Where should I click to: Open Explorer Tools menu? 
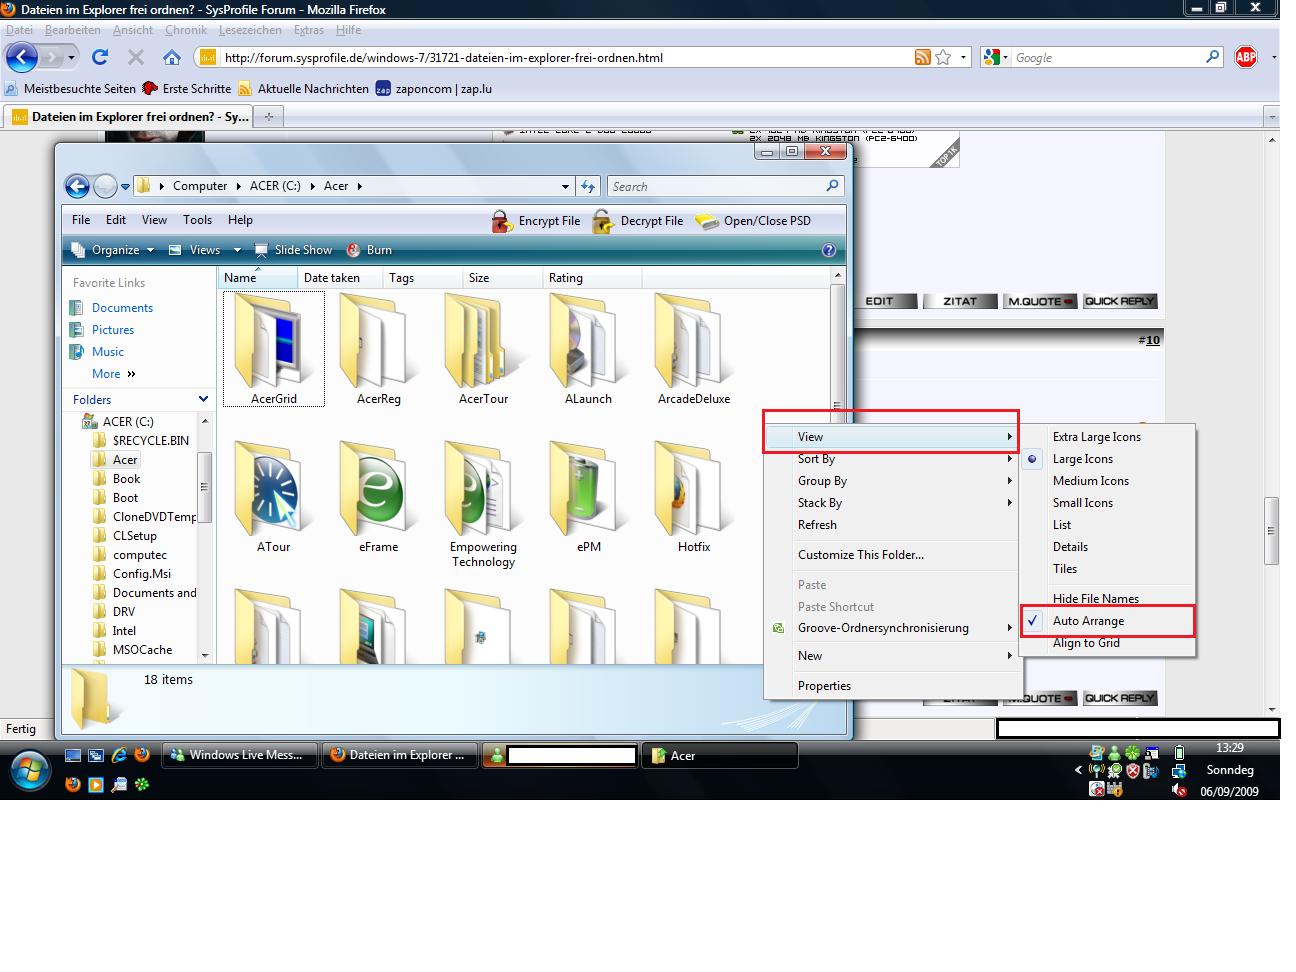click(x=197, y=220)
